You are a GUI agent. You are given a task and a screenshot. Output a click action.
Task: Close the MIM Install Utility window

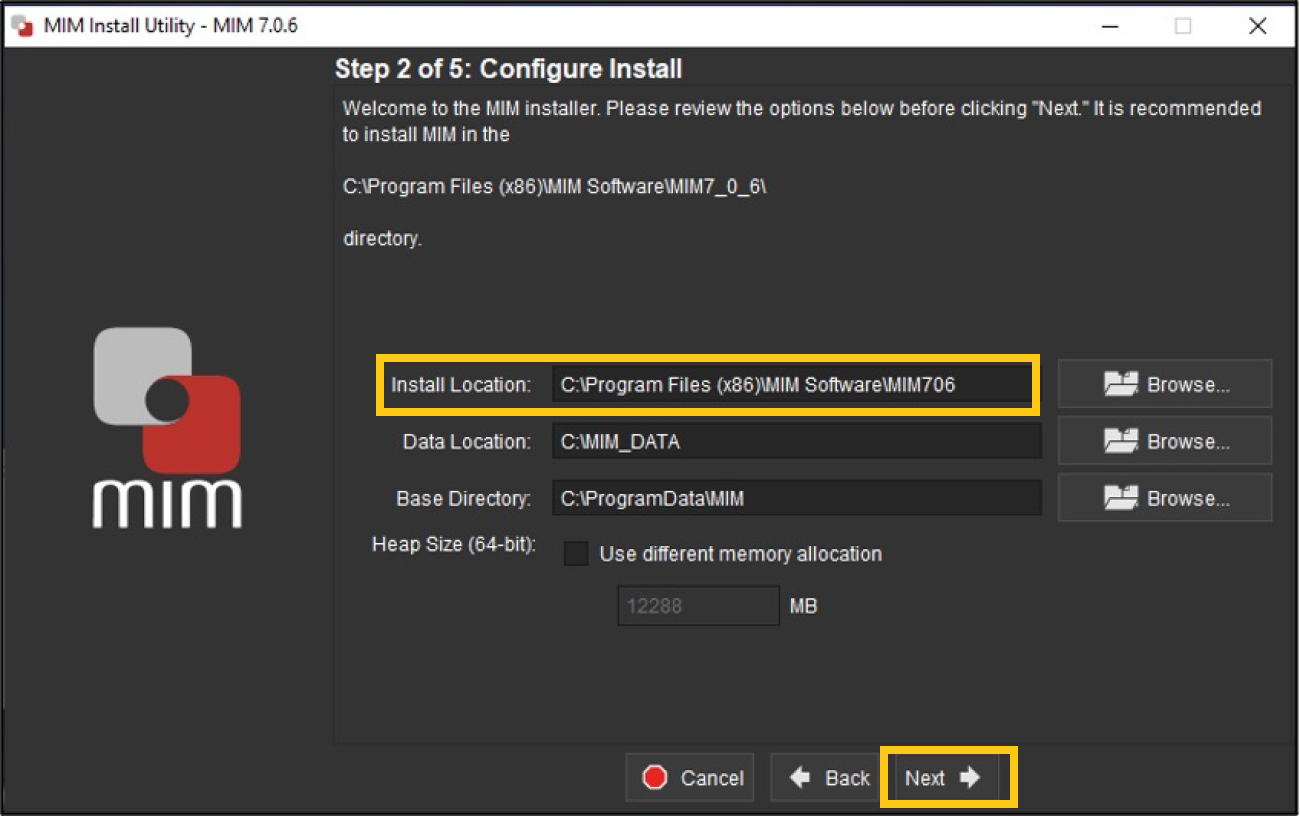1258,26
